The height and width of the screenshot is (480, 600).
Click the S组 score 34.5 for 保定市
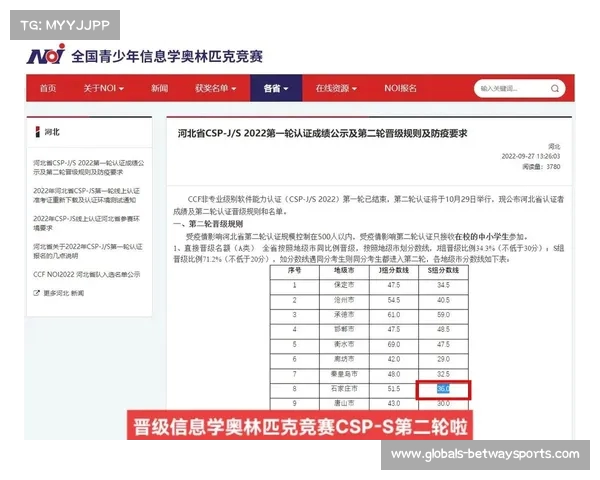point(443,285)
